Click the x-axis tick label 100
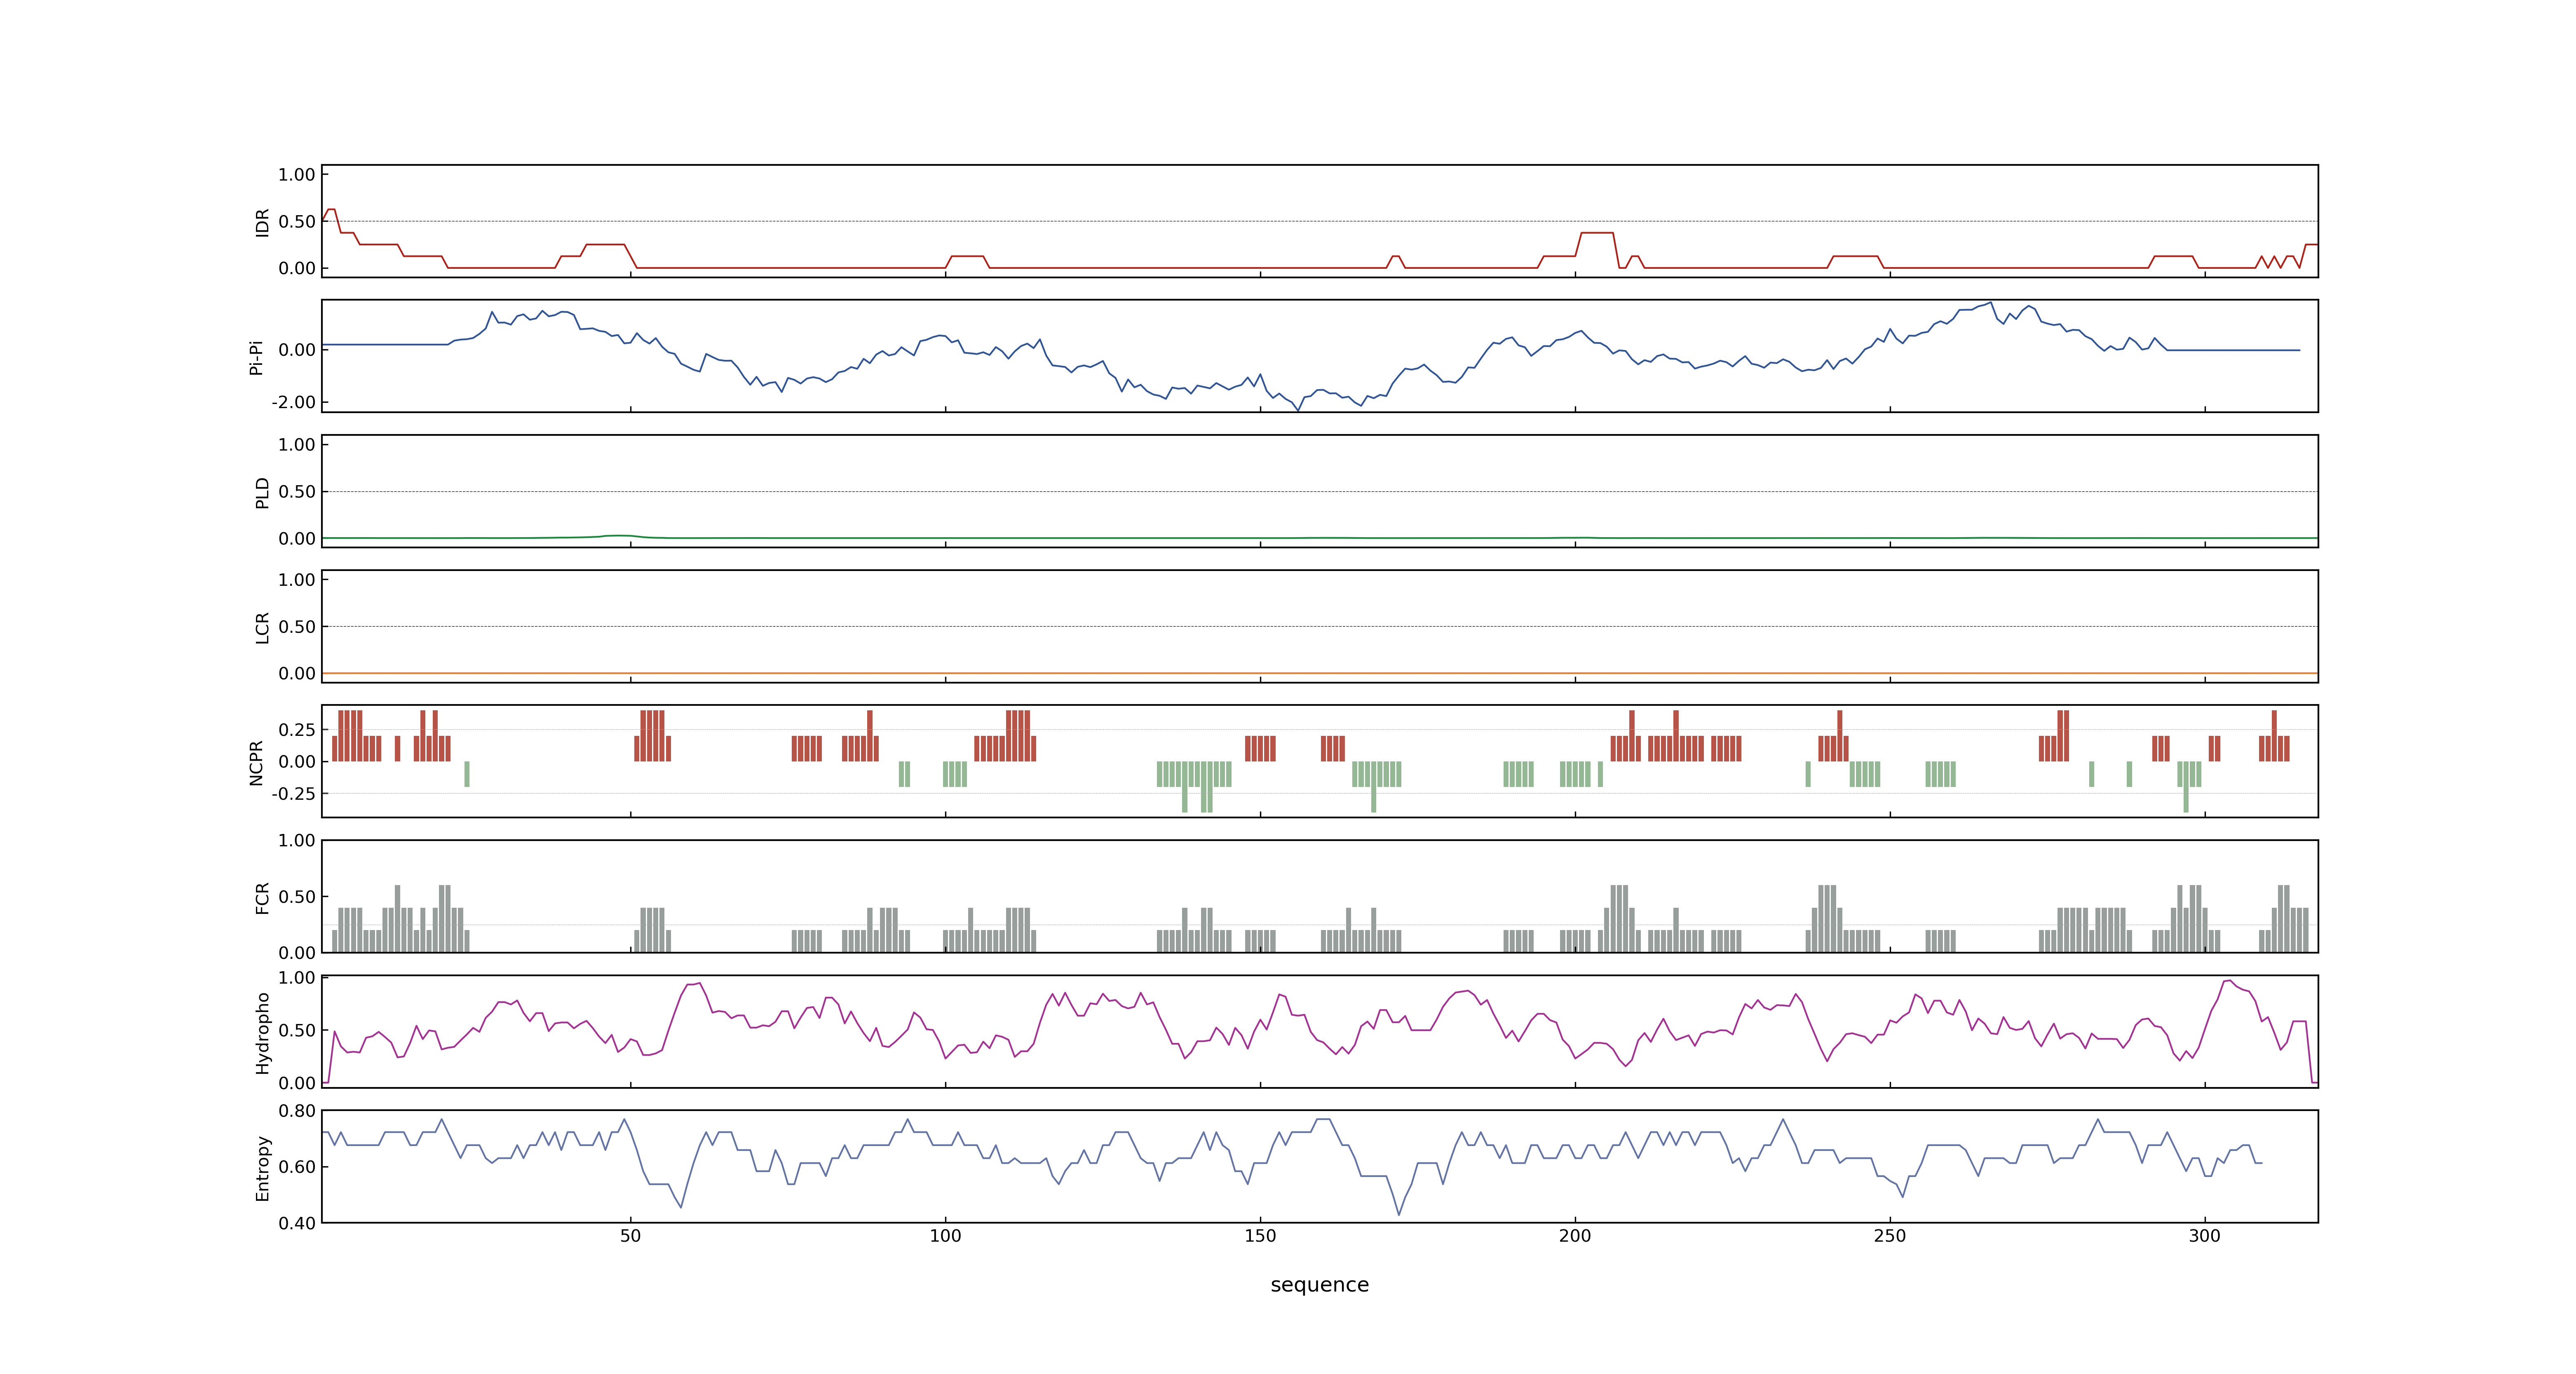Image resolution: width=2576 pixels, height=1374 pixels. coord(945,1236)
